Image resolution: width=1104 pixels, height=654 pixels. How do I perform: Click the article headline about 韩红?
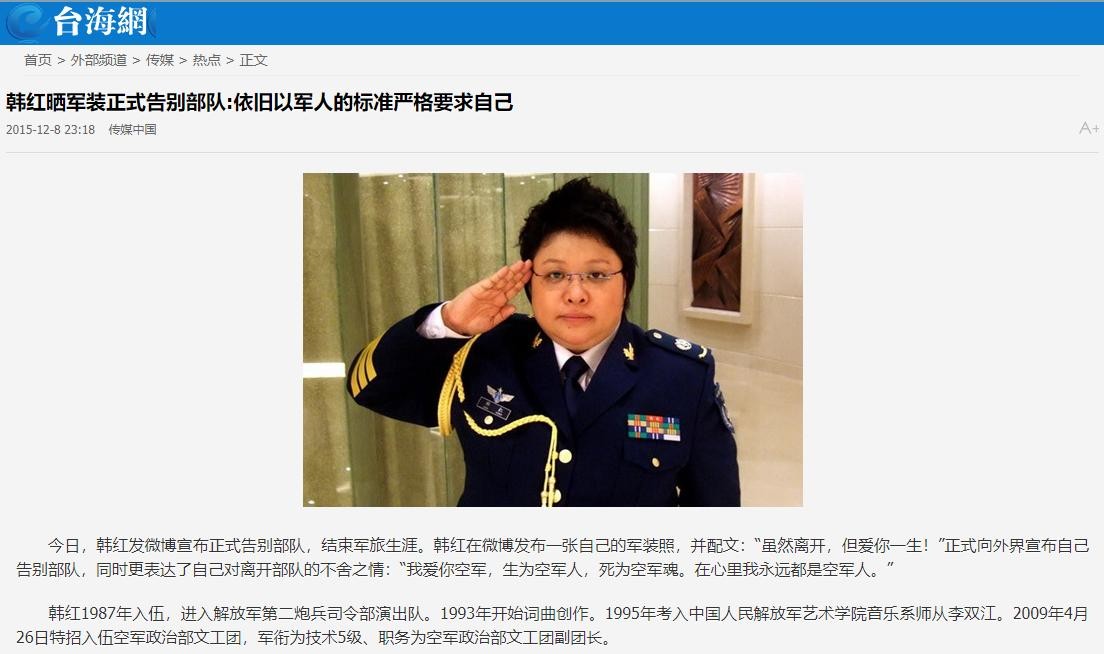pos(260,103)
